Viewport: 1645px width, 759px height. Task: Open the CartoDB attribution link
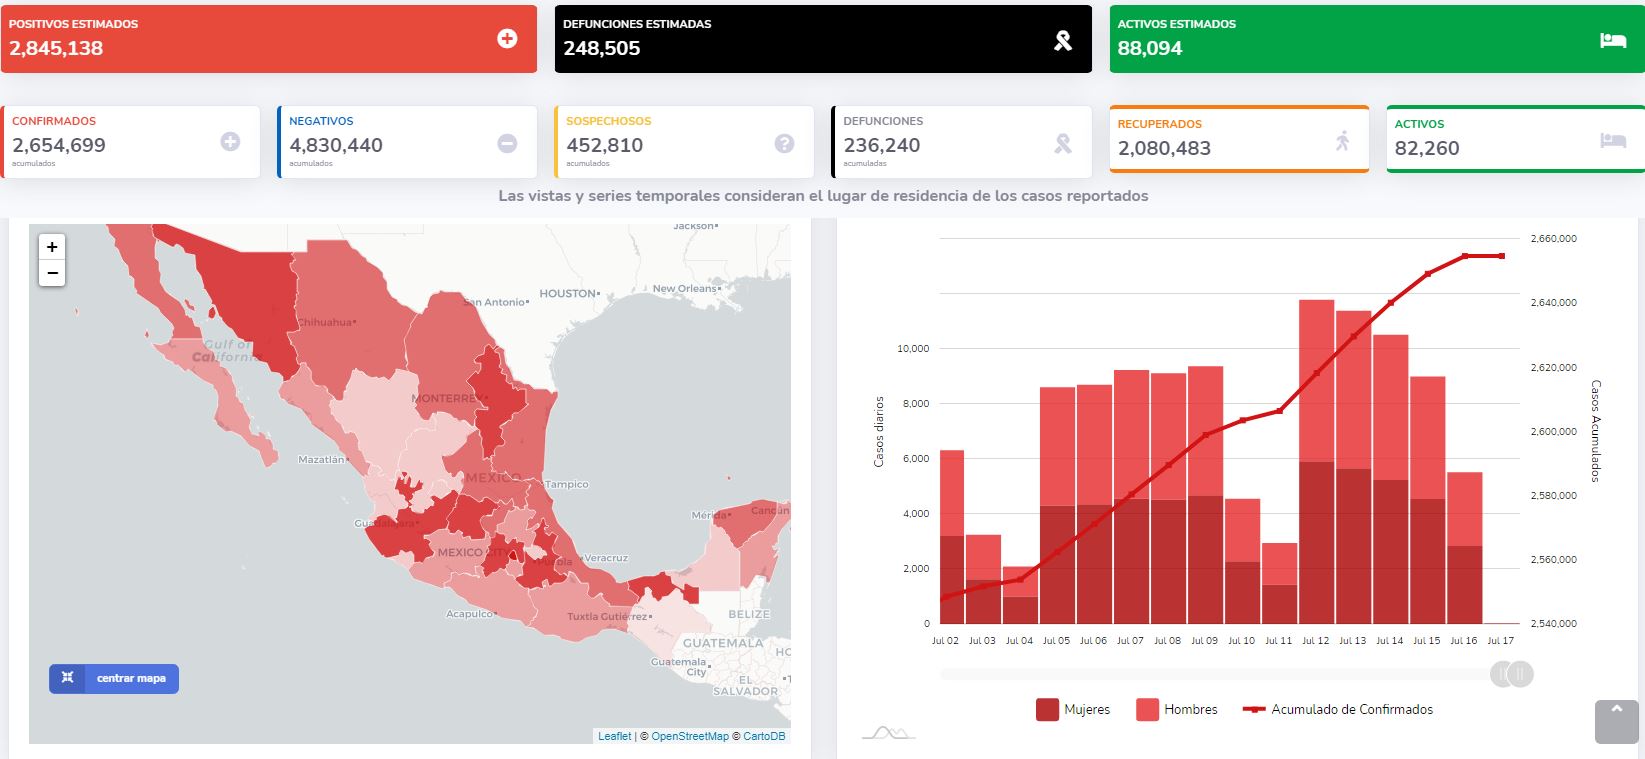coord(764,737)
